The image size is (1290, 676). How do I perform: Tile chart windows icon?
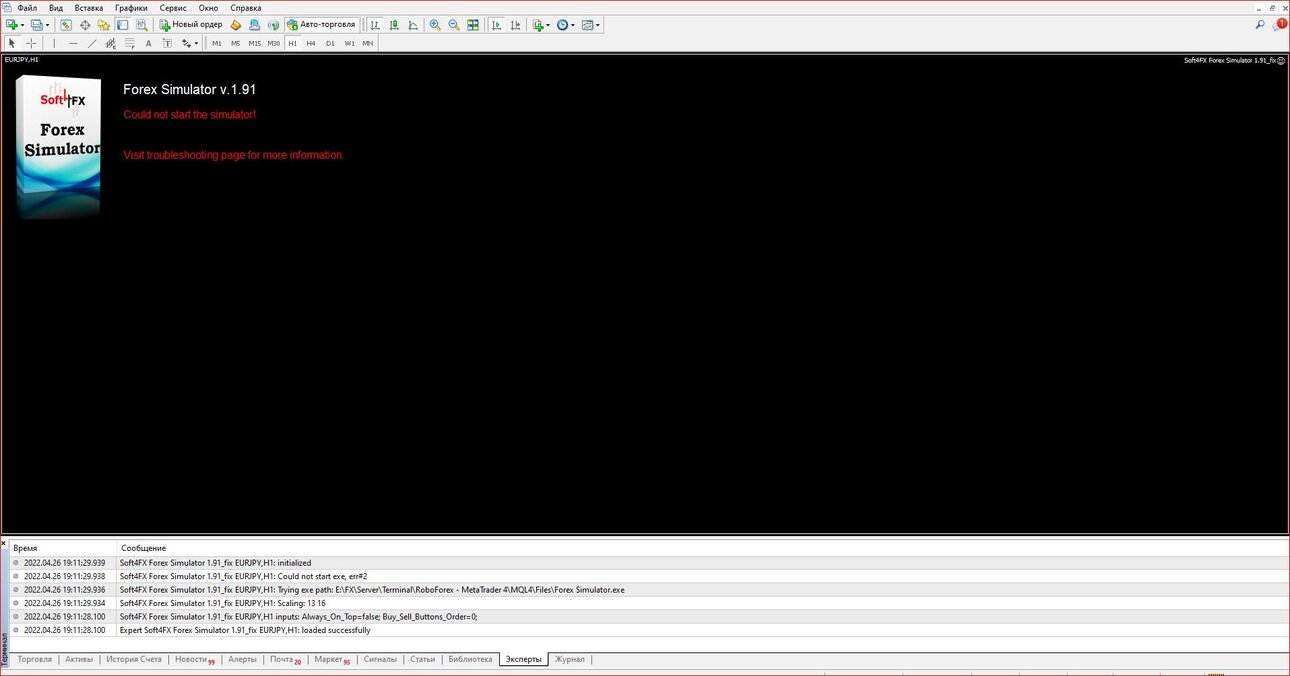click(473, 25)
